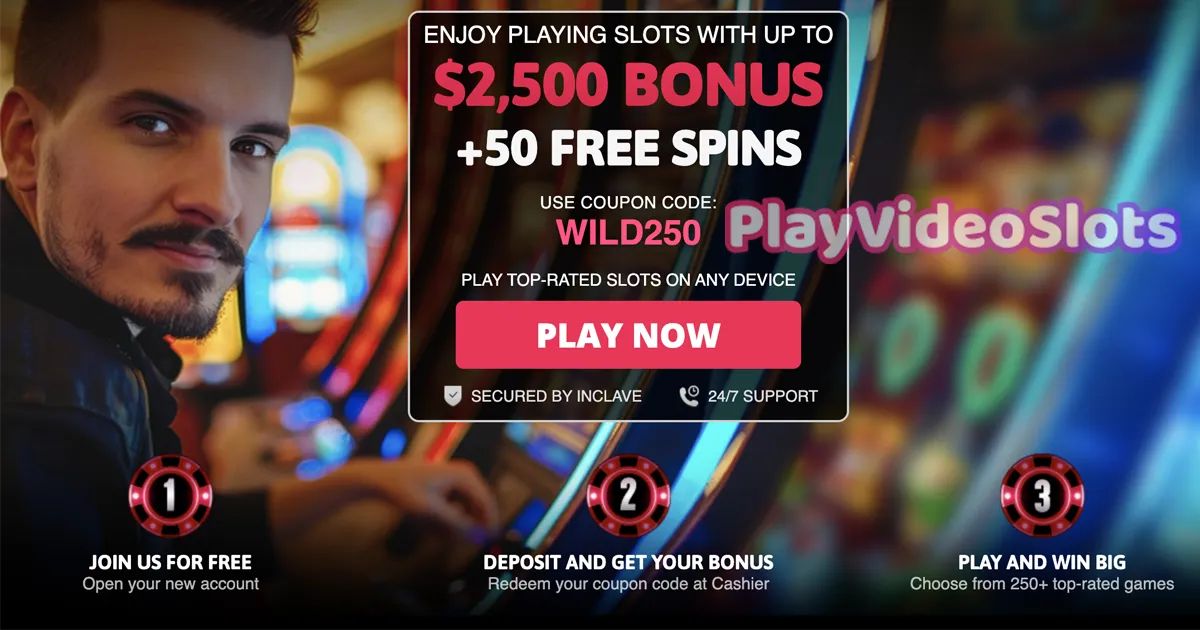Click DEPOSIT AND GET YOUR BONUS heading
The image size is (1200, 630).
pos(628,562)
